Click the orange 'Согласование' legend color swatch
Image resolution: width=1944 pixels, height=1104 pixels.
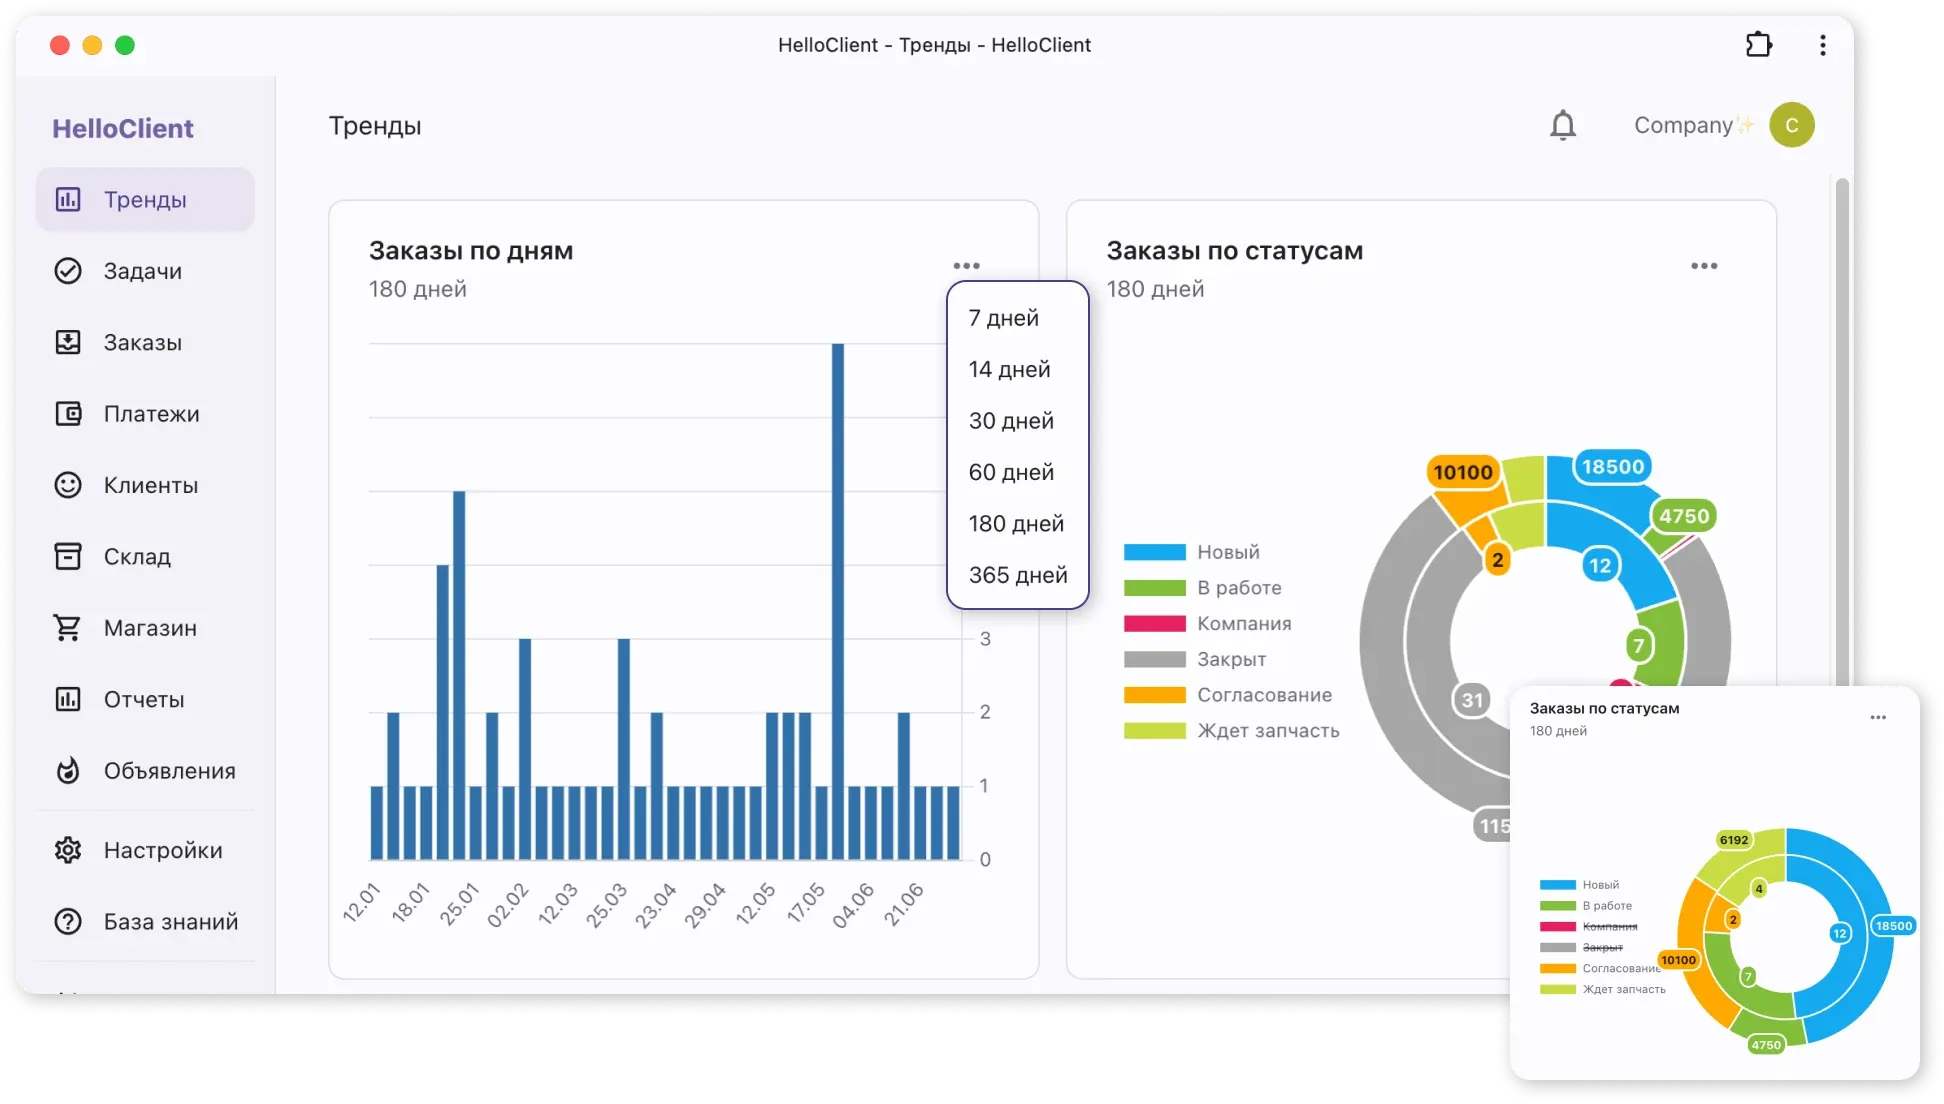tap(1154, 695)
